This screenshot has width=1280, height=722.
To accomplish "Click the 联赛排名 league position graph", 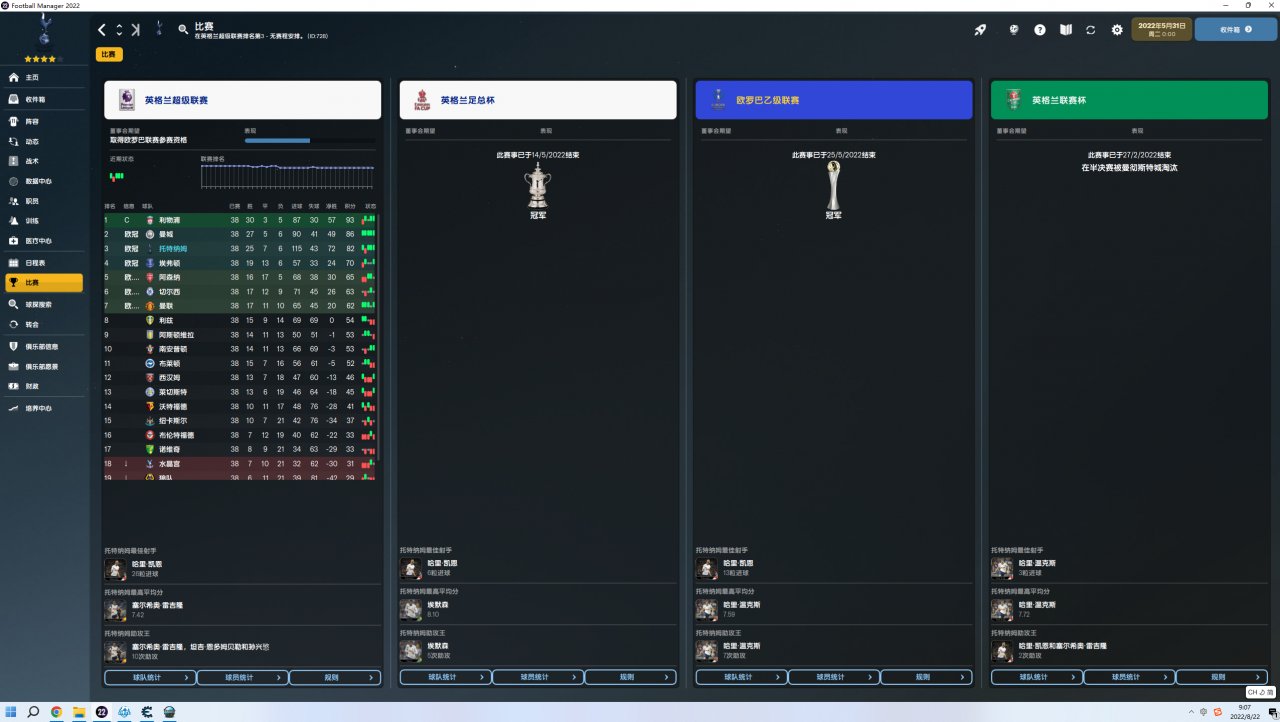I will [288, 176].
